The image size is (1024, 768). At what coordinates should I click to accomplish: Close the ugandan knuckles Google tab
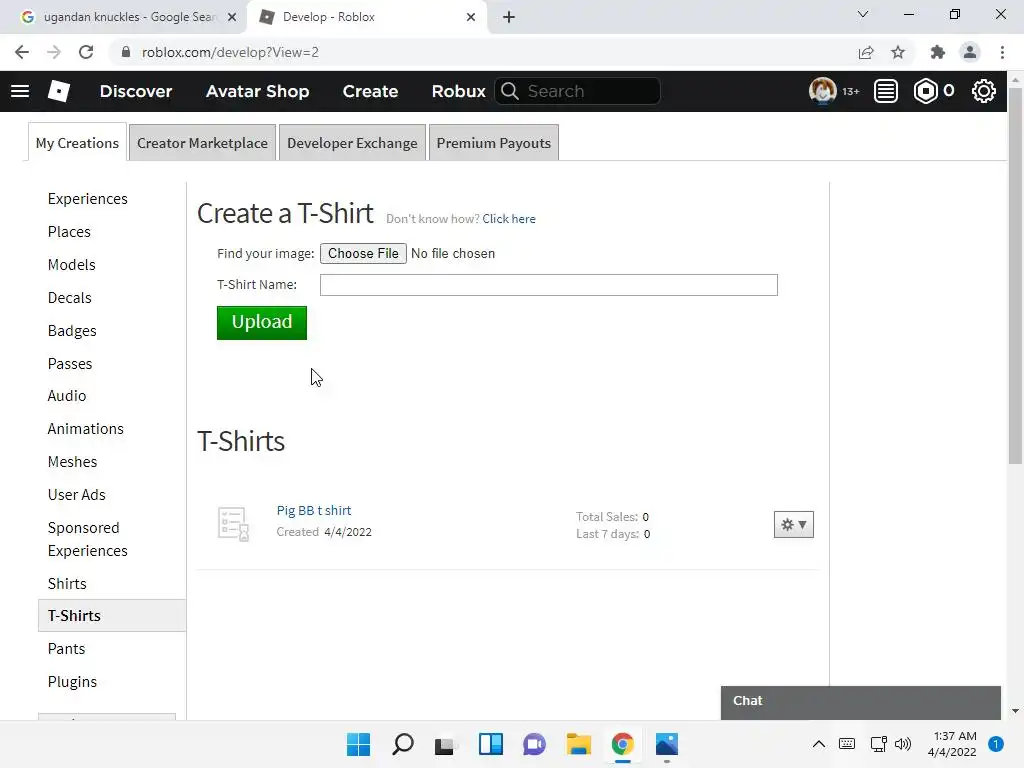[x=232, y=17]
